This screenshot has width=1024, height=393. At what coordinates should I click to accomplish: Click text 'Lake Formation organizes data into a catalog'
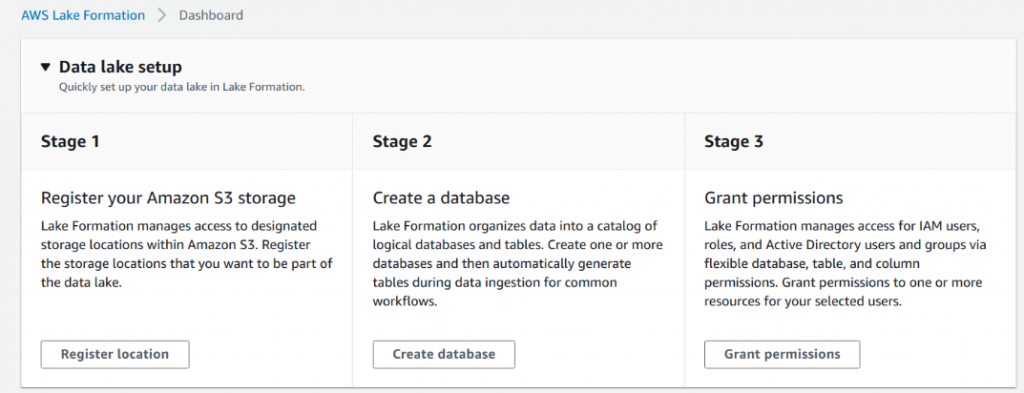(x=515, y=226)
